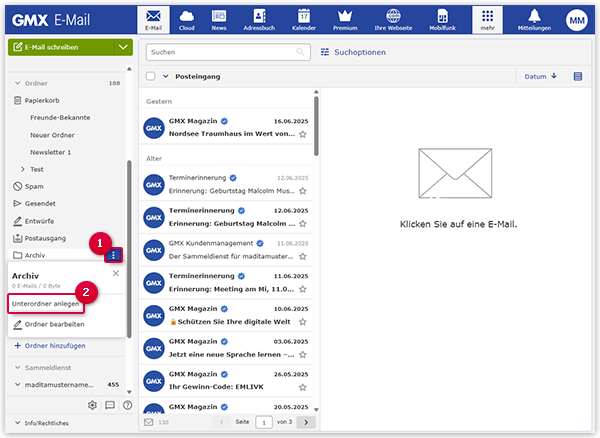The height and width of the screenshot is (438, 600).
Task: Star the Schützen Sie Ihre digitale Welt email
Action: tap(303, 322)
